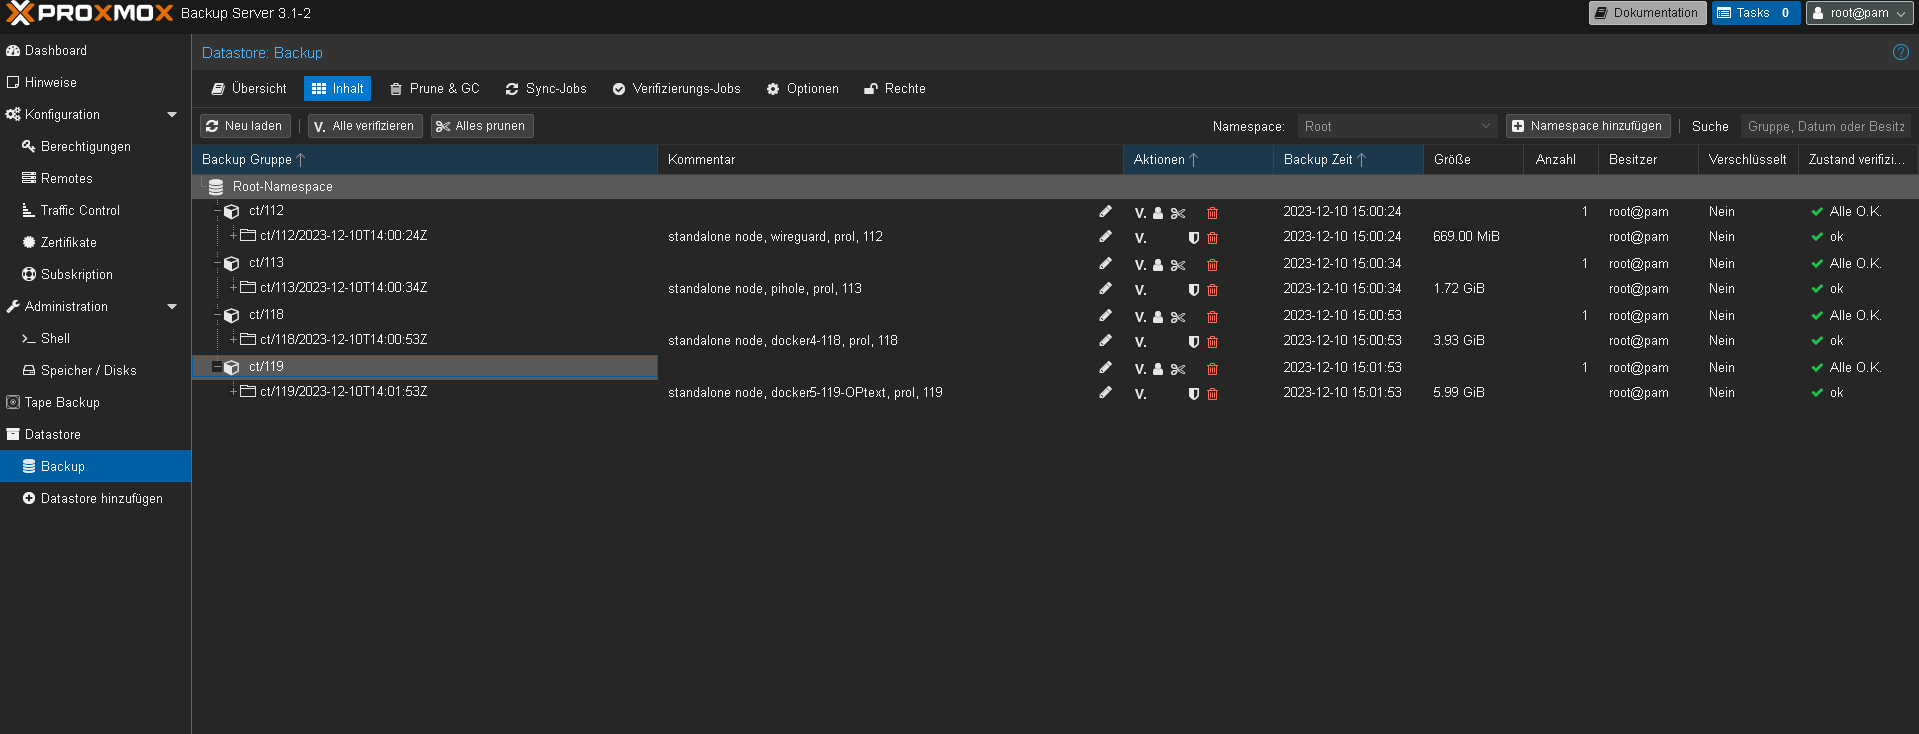Verify the pihole snapshot row
The width and height of the screenshot is (1919, 734).
coord(1140,290)
